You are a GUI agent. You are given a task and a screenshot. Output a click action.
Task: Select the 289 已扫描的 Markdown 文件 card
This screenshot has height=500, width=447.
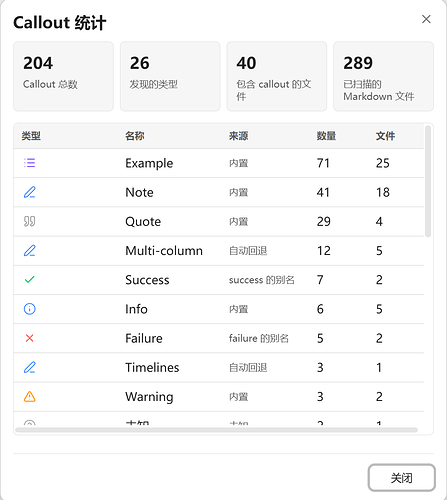pyautogui.click(x=383, y=76)
